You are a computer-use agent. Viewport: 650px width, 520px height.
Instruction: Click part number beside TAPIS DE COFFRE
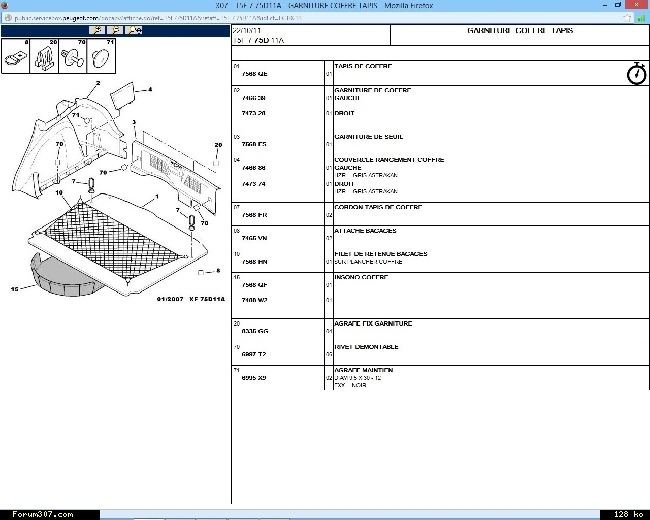(254, 74)
